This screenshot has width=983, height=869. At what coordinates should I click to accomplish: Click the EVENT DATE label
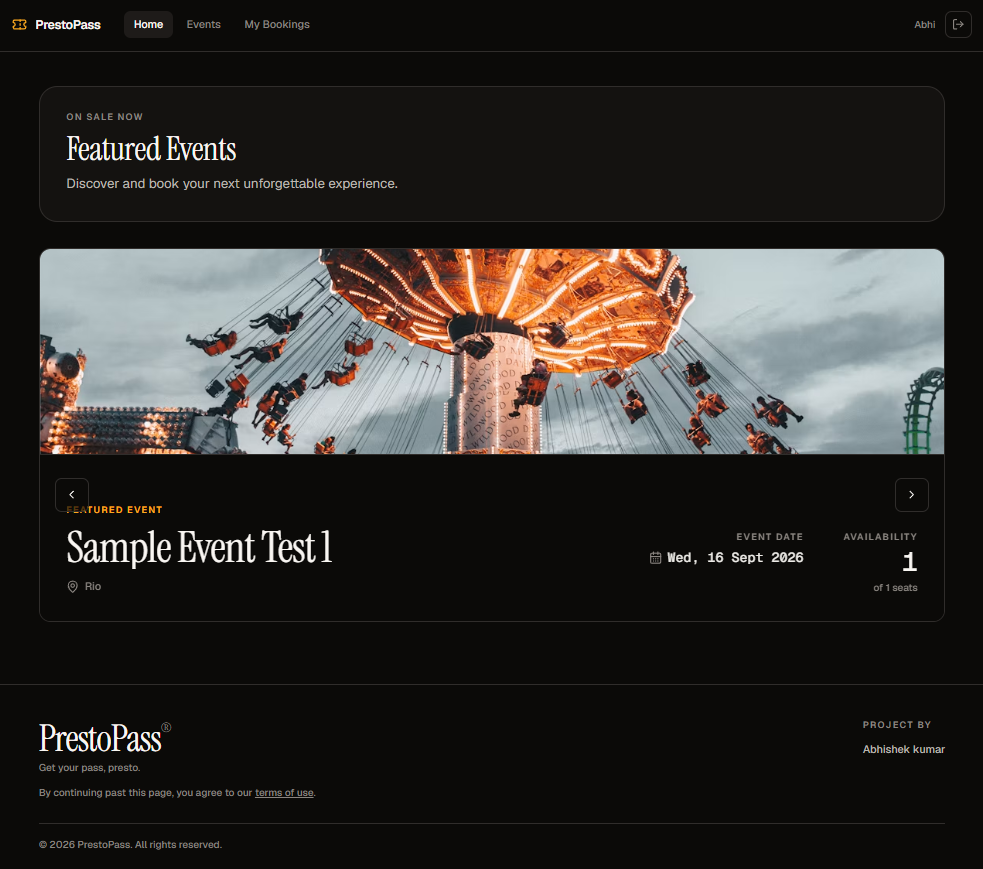[x=769, y=537]
